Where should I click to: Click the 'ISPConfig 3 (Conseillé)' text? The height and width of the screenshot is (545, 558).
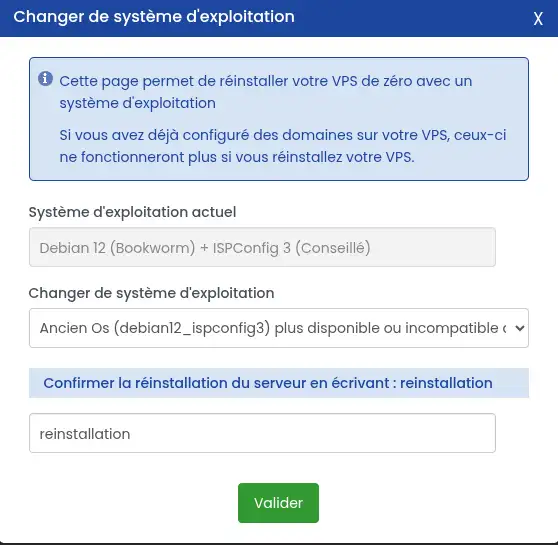click(291, 248)
